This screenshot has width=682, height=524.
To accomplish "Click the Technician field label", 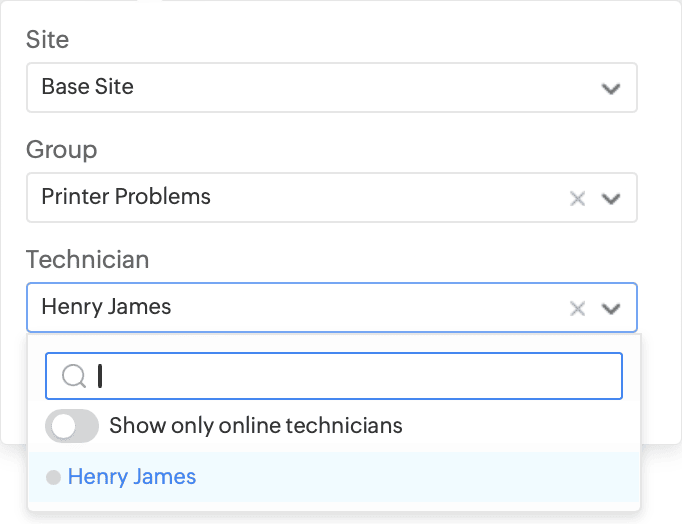I will point(88,260).
